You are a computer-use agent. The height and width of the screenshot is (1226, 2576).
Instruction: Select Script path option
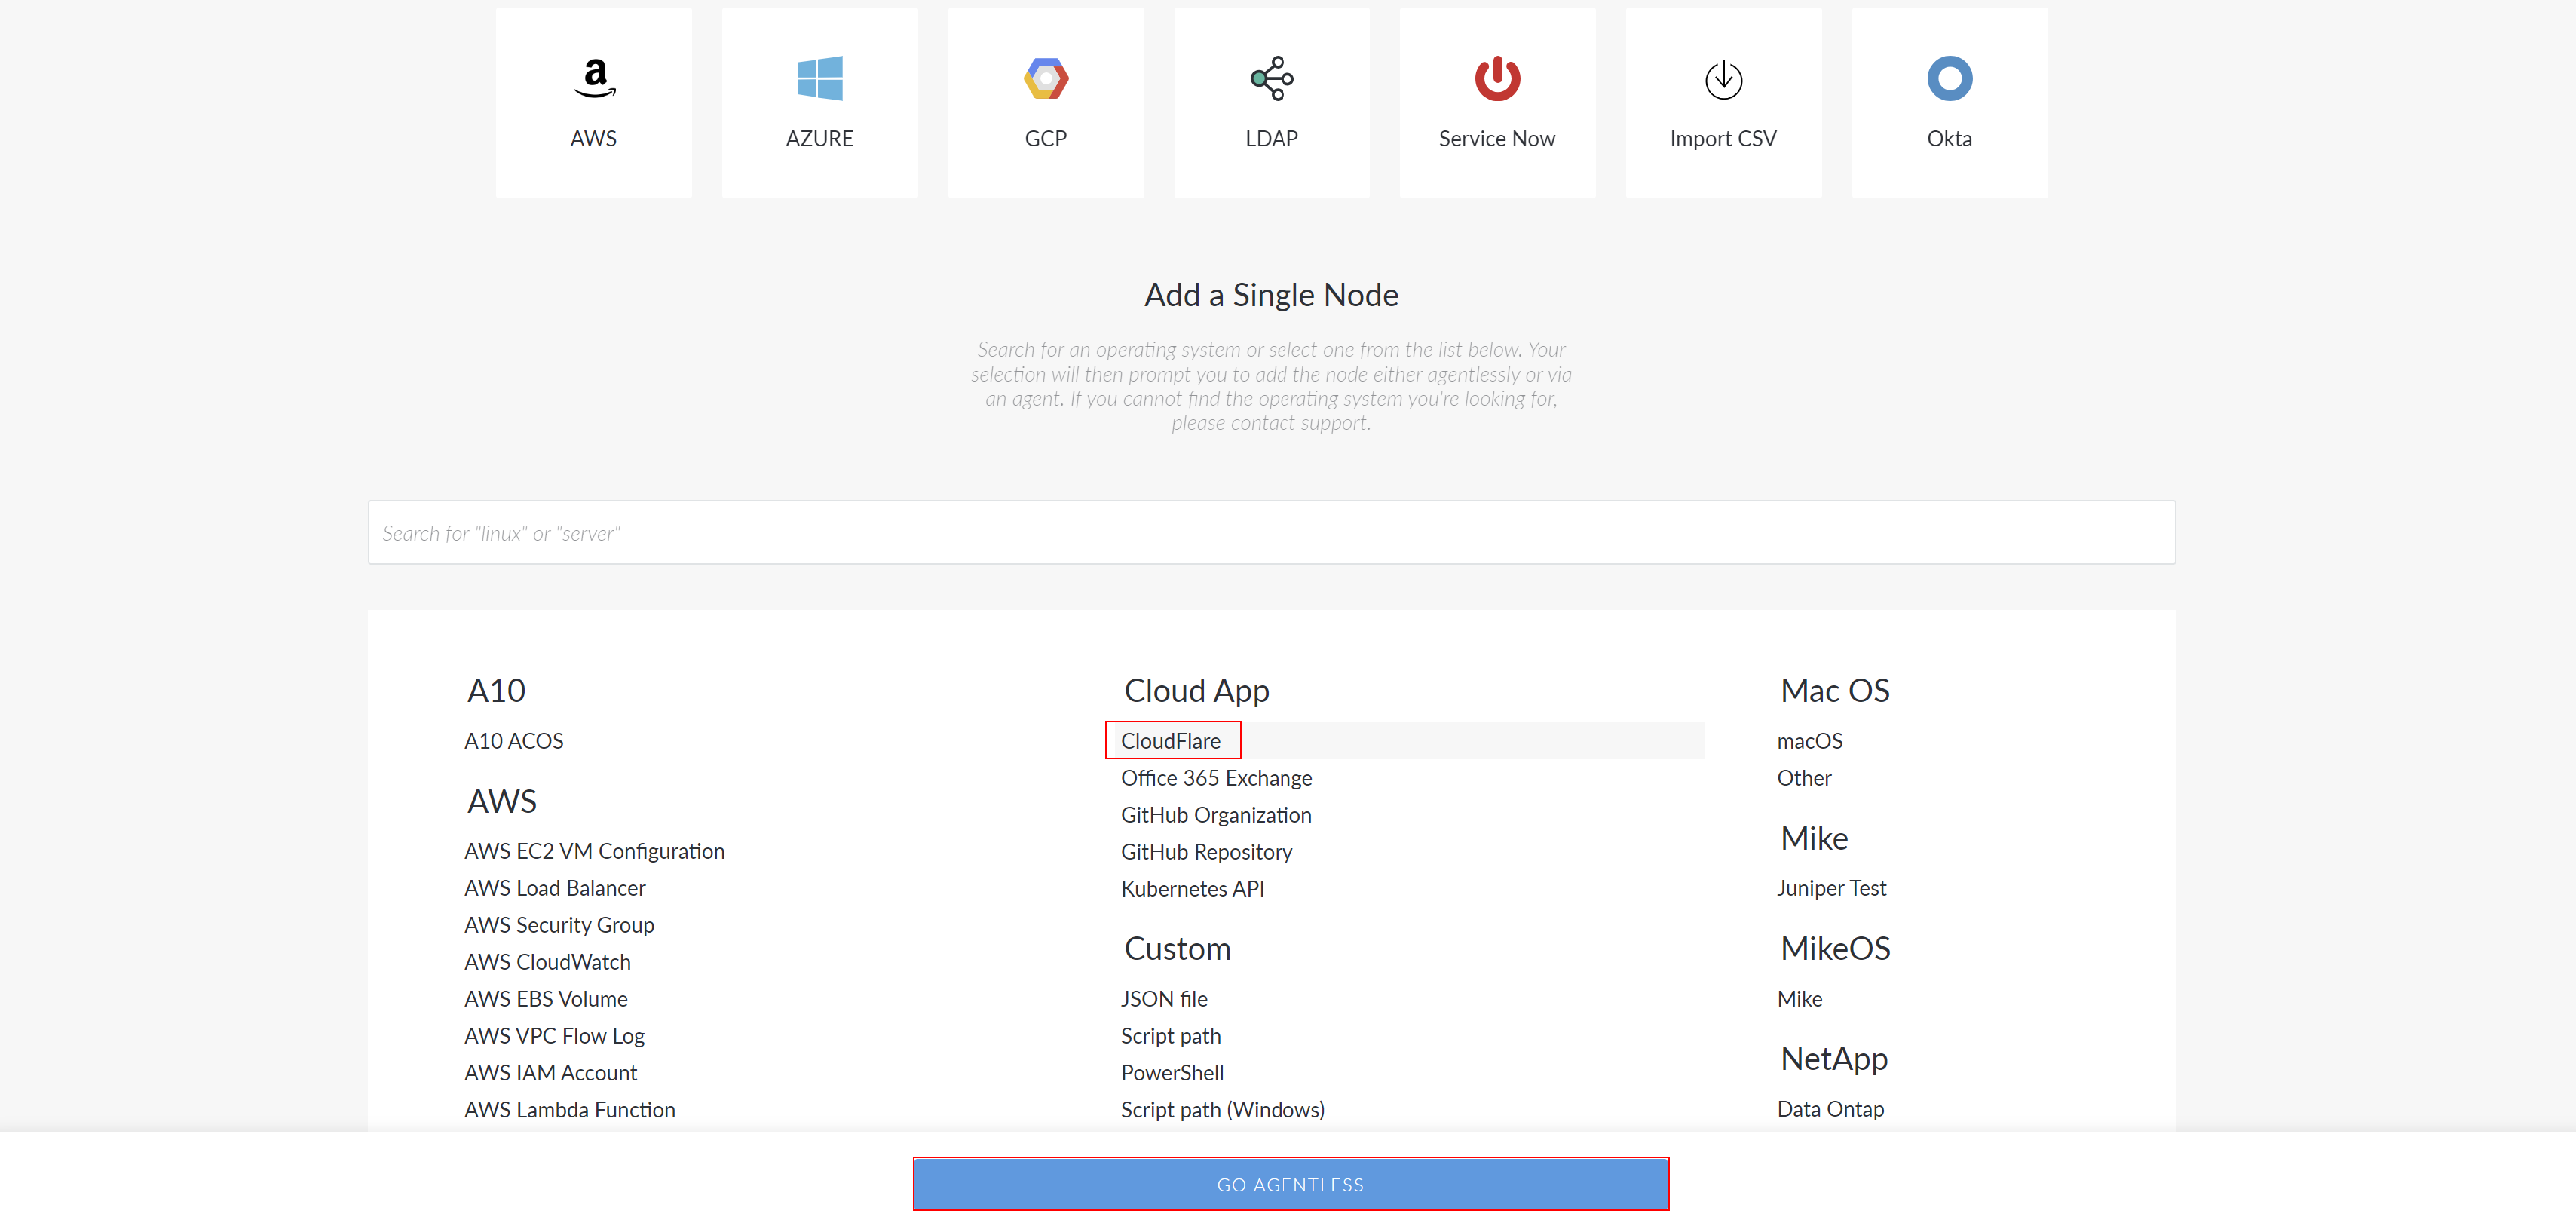coord(1171,1036)
